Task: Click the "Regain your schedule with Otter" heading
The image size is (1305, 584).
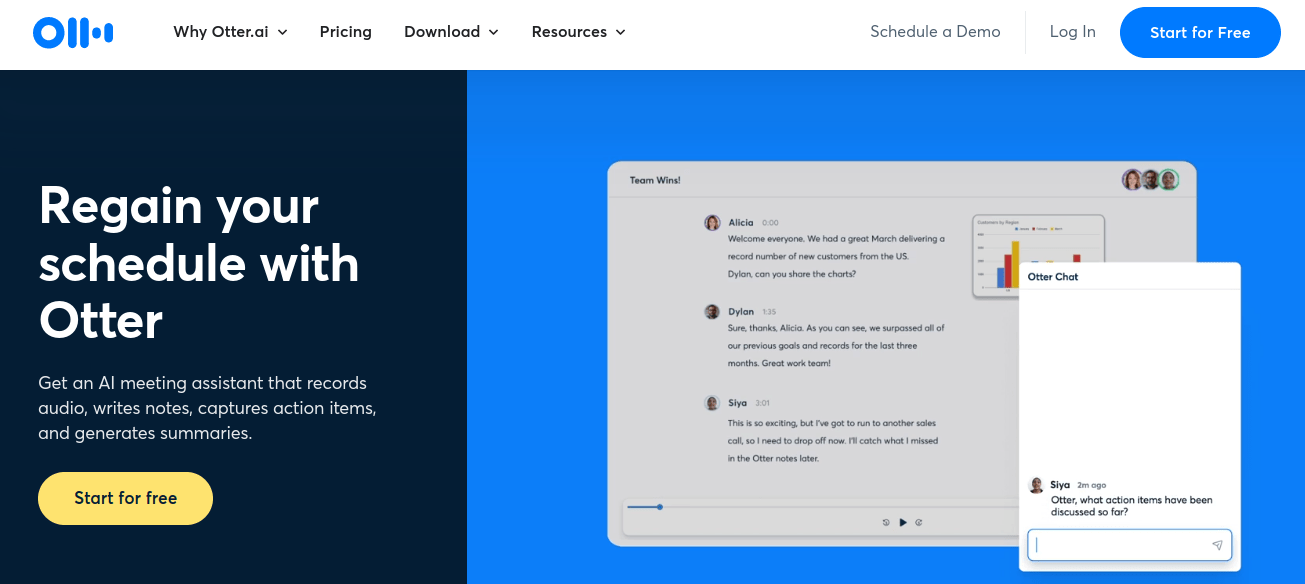Action: (199, 263)
